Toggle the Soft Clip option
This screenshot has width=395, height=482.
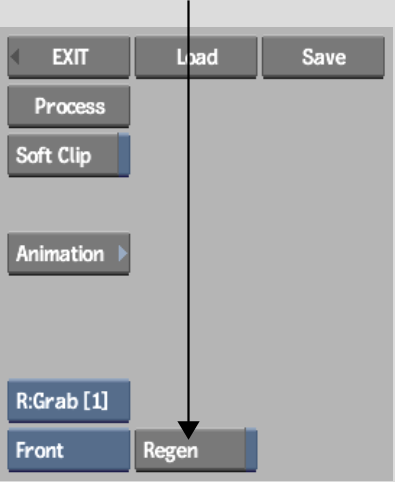tap(69, 155)
